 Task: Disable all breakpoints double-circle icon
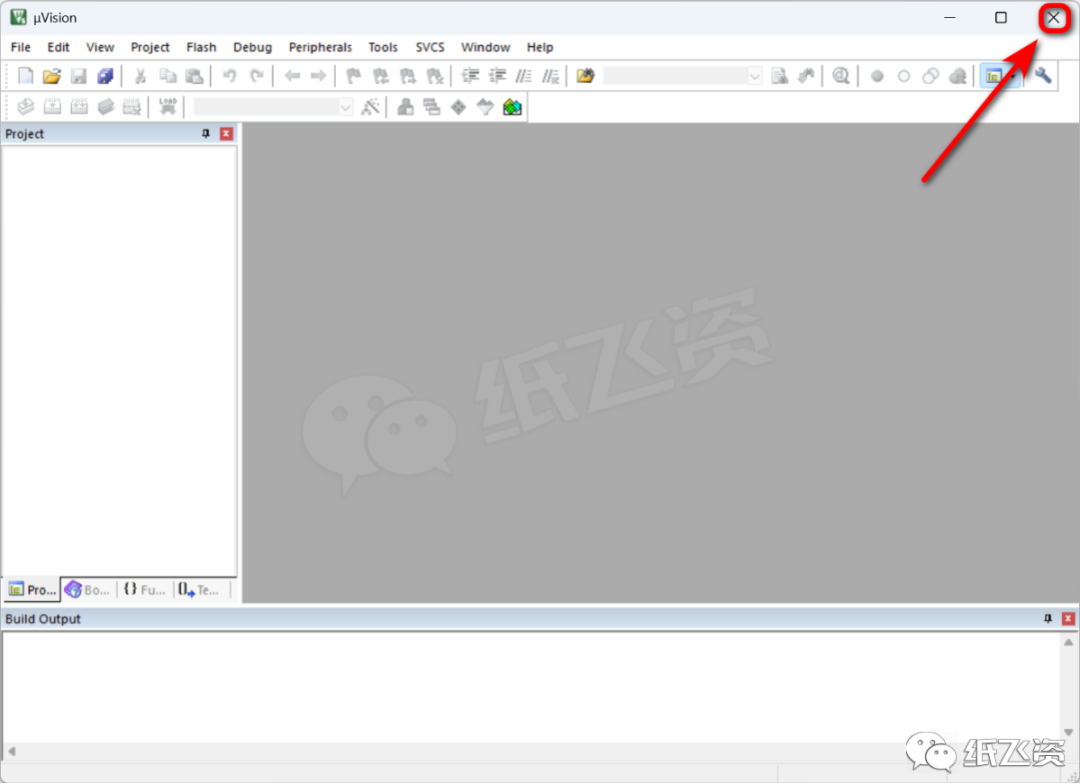tap(931, 76)
